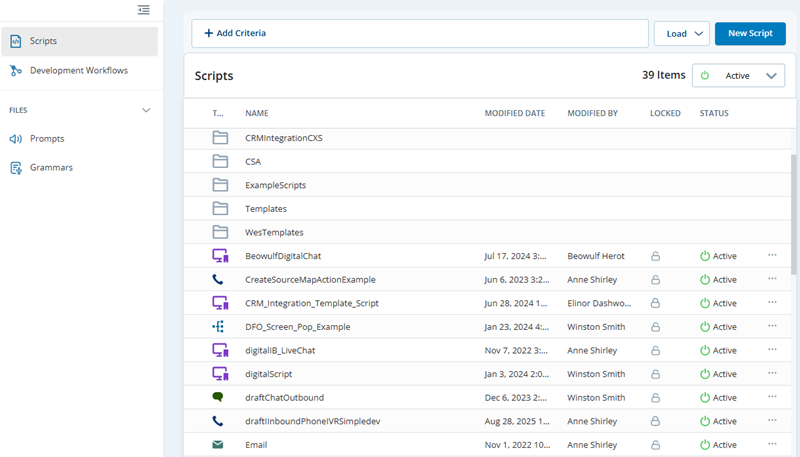Go to Prompts in the sidebar
Image resolution: width=800 pixels, height=457 pixels.
pyautogui.click(x=47, y=139)
